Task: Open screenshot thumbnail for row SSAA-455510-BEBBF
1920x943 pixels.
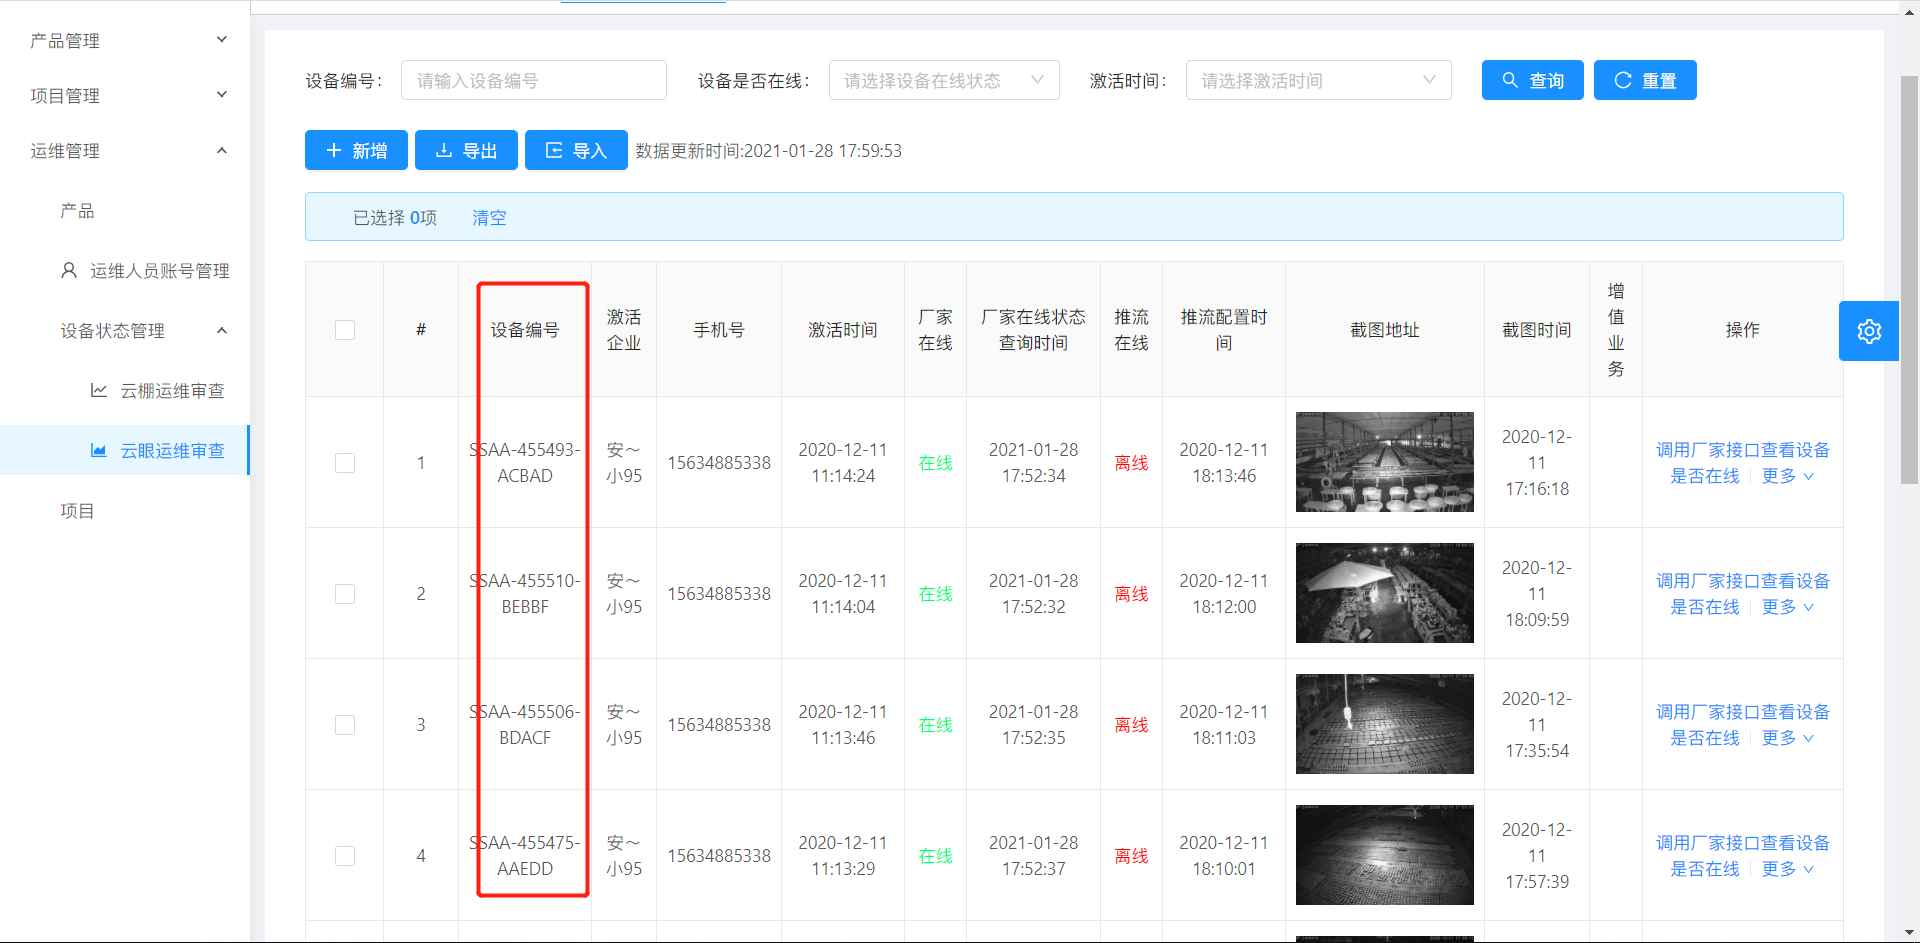Action: coord(1384,593)
